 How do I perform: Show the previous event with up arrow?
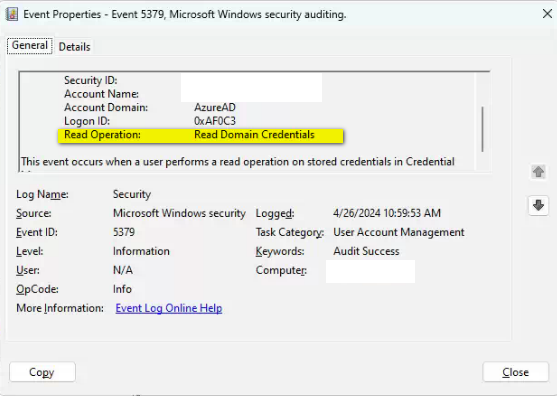pos(539,172)
